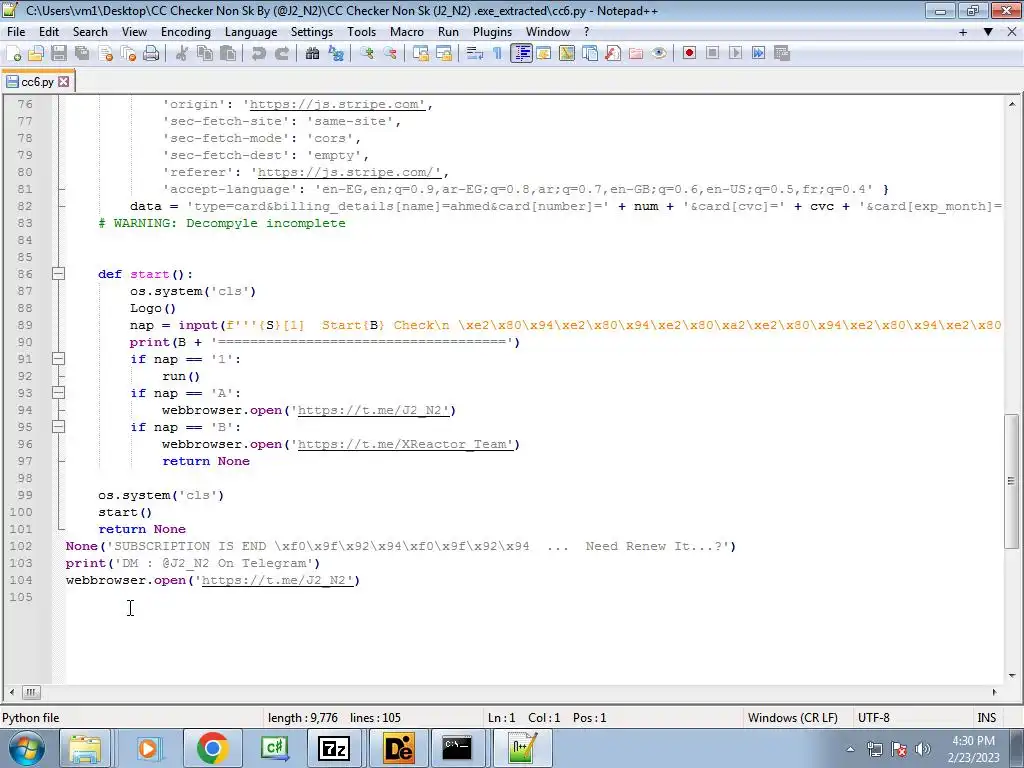This screenshot has height=768, width=1024.
Task: Open the Search menu
Action: [90, 31]
